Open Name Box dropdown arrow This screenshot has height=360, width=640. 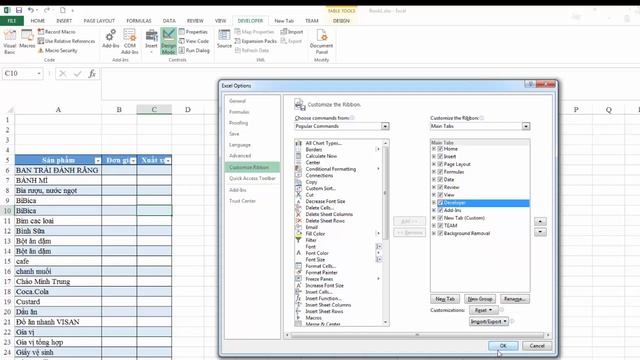39,74
